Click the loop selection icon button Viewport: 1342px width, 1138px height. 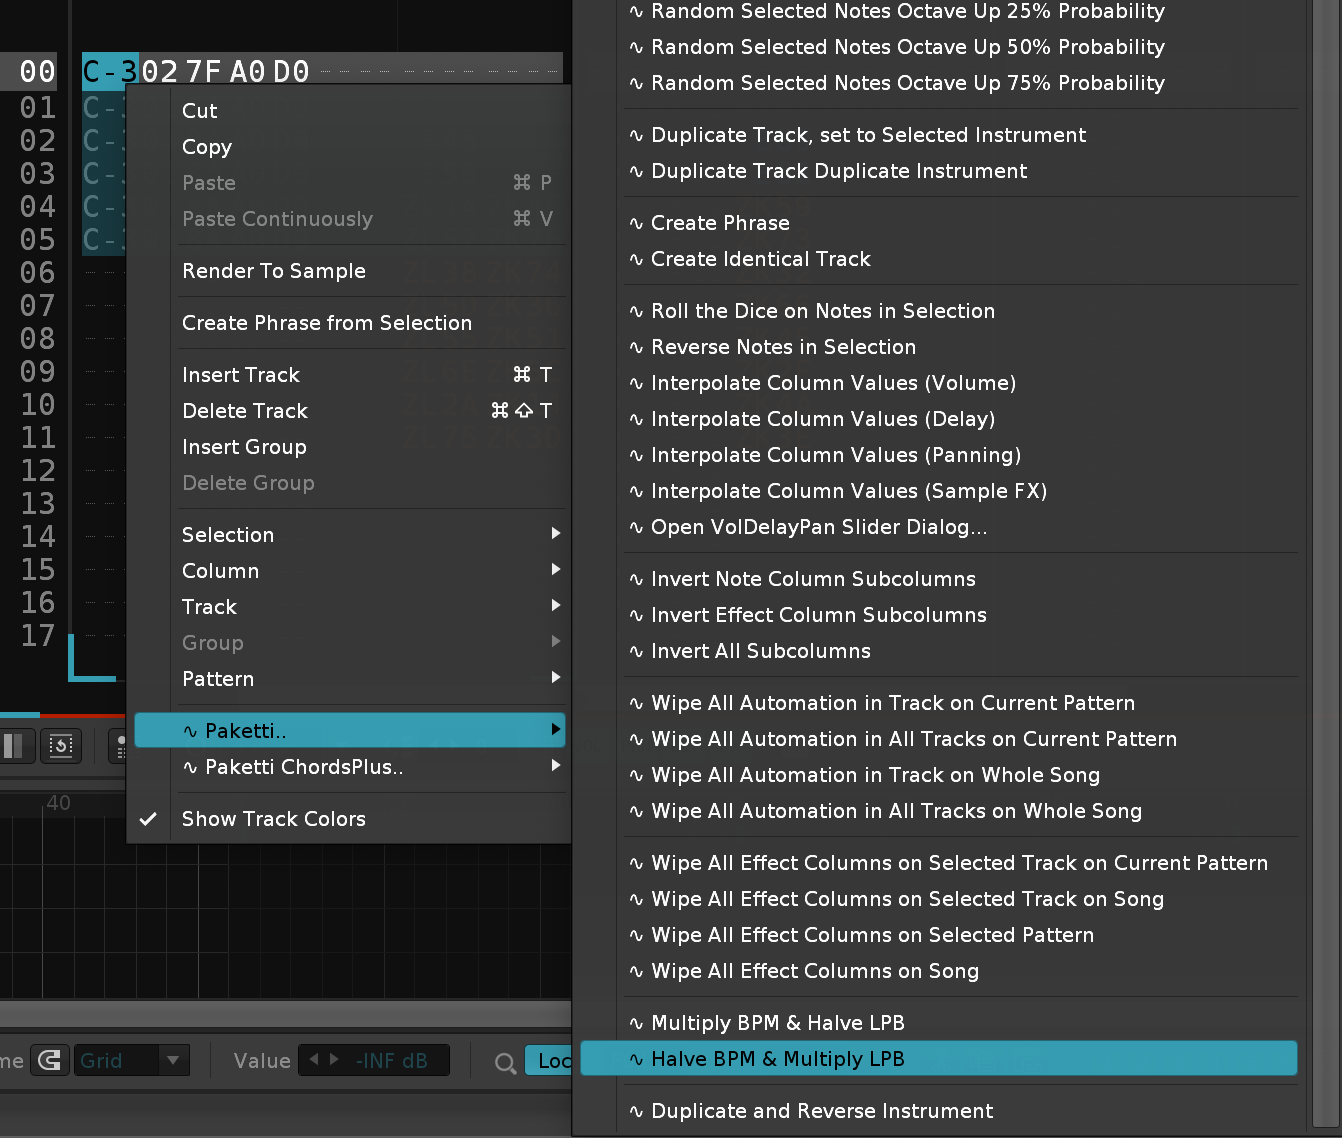pos(61,746)
